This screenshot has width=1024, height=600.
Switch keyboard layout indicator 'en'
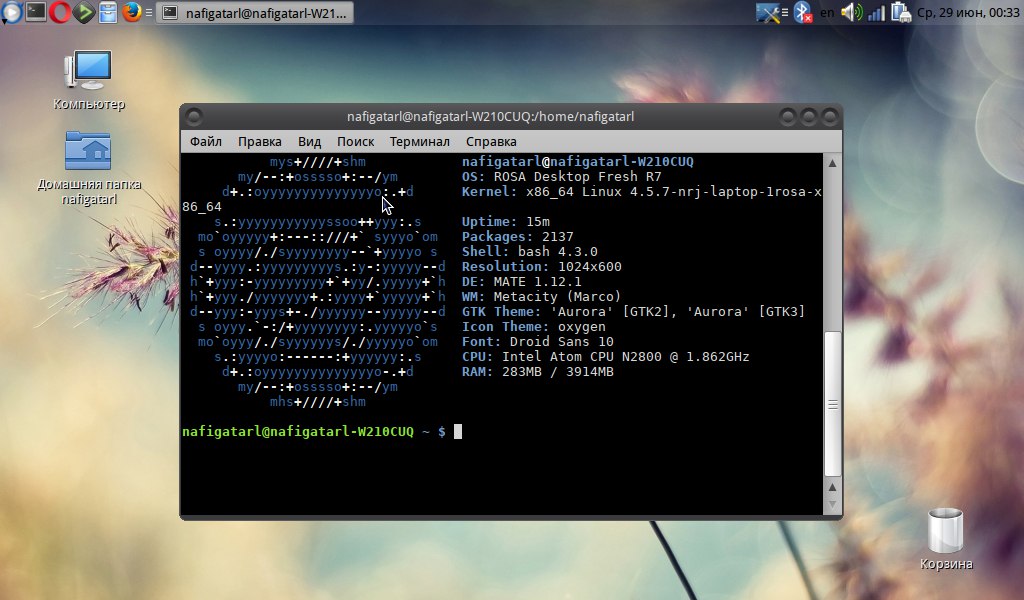827,12
